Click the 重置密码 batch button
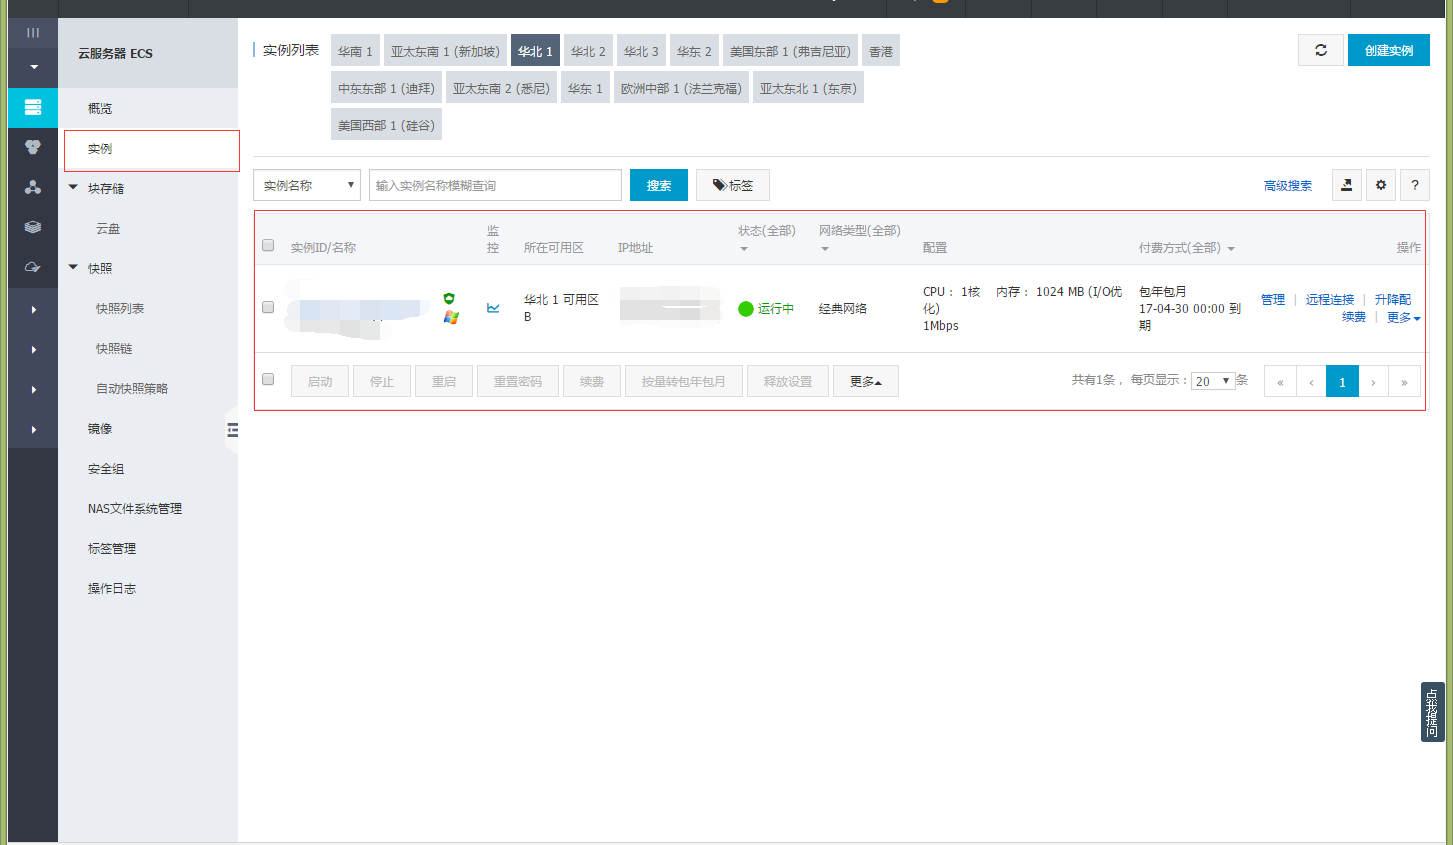This screenshot has width=1453, height=845. (518, 381)
